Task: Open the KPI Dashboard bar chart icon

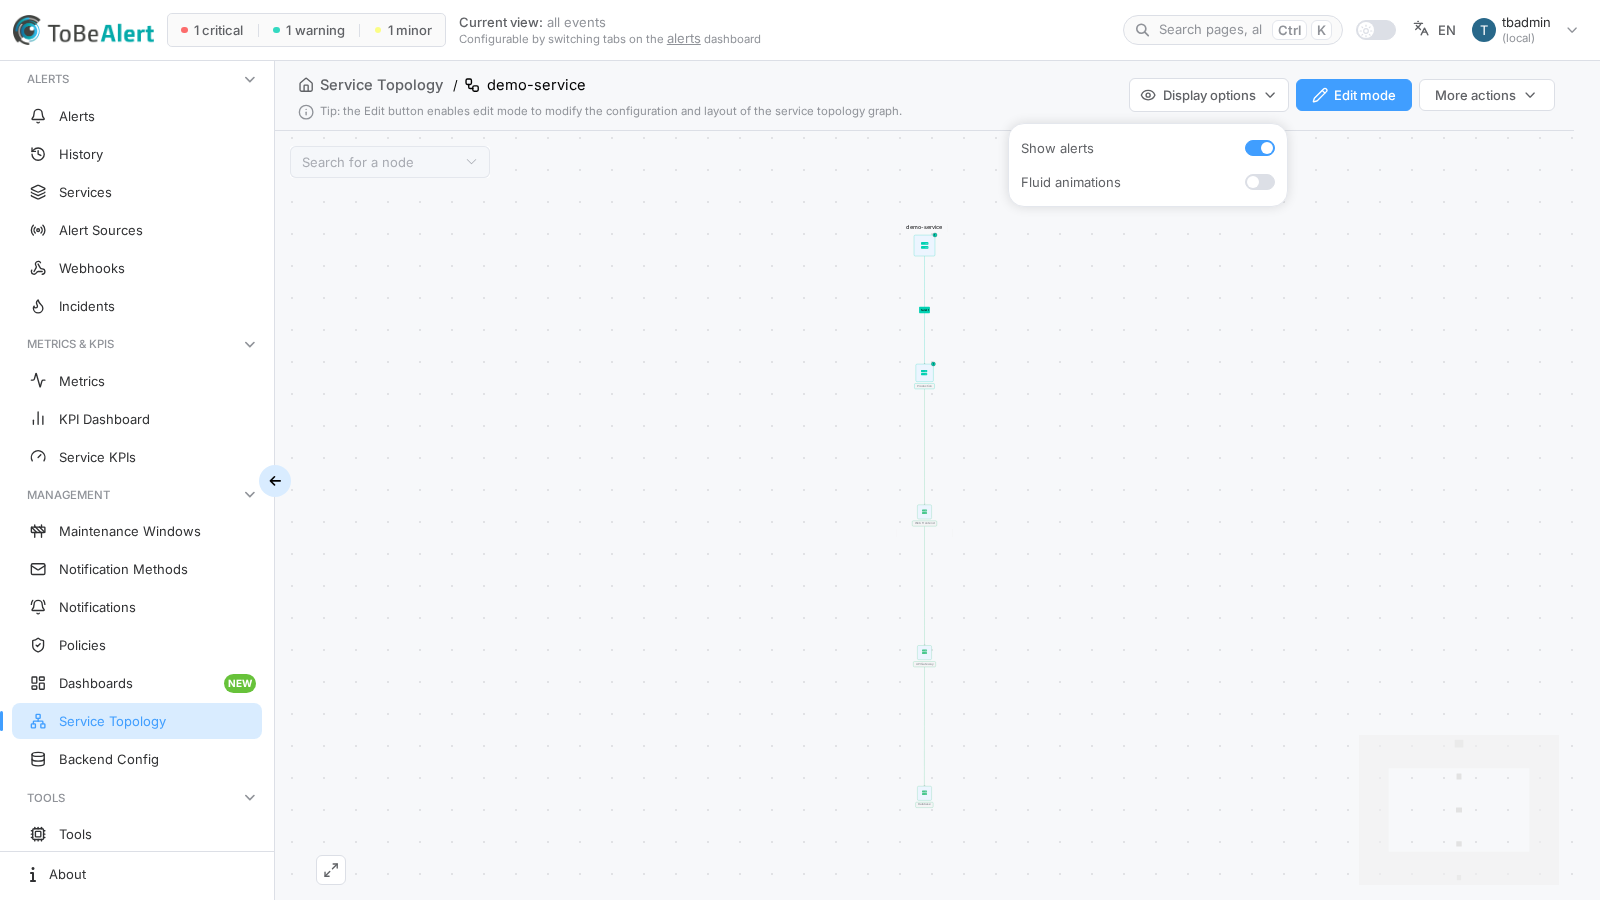Action: (x=38, y=419)
